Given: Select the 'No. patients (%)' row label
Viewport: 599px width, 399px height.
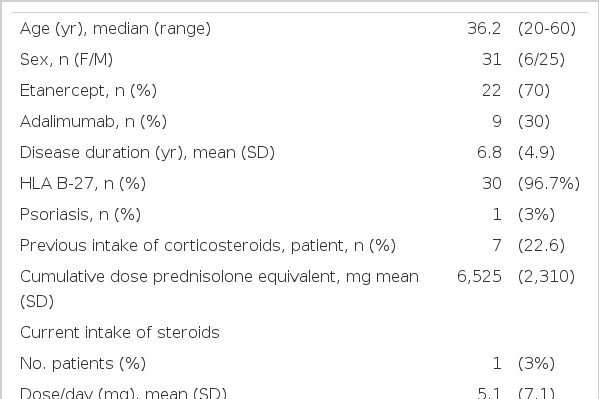Looking at the screenshot, I should pos(83,363).
